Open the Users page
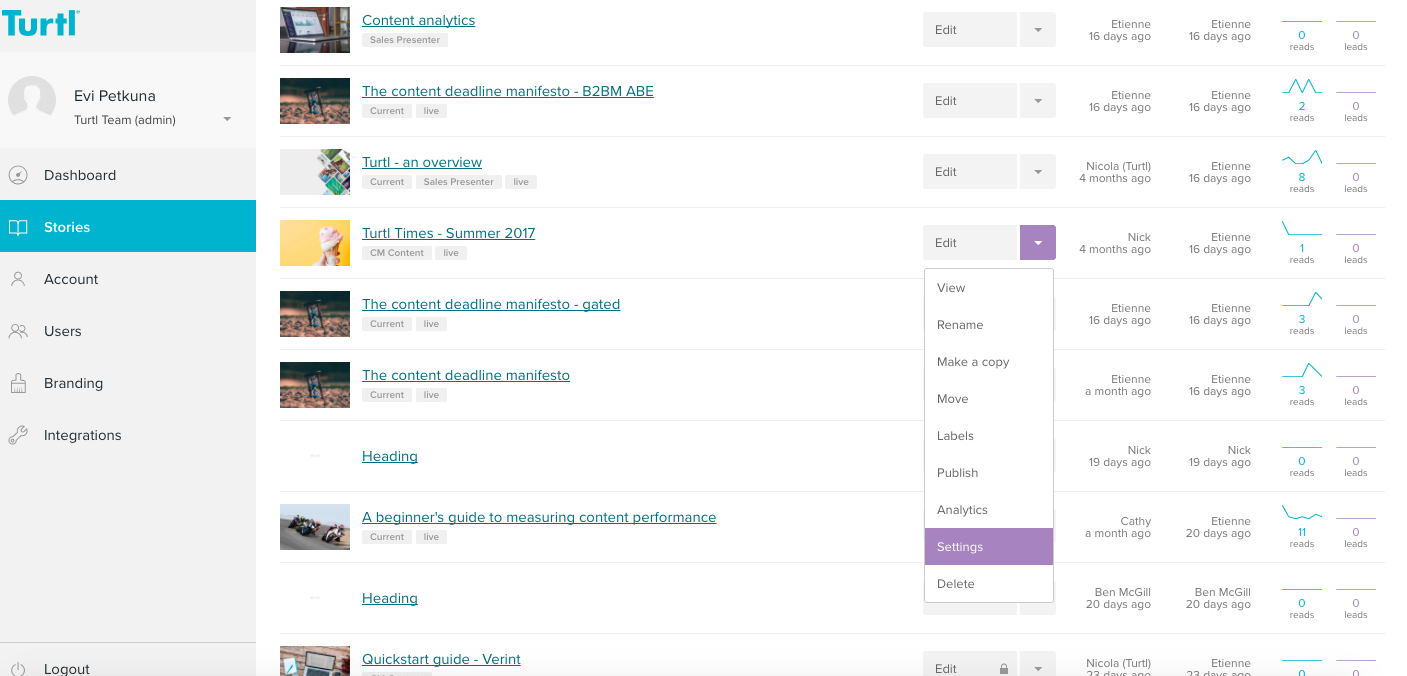 tap(128, 331)
